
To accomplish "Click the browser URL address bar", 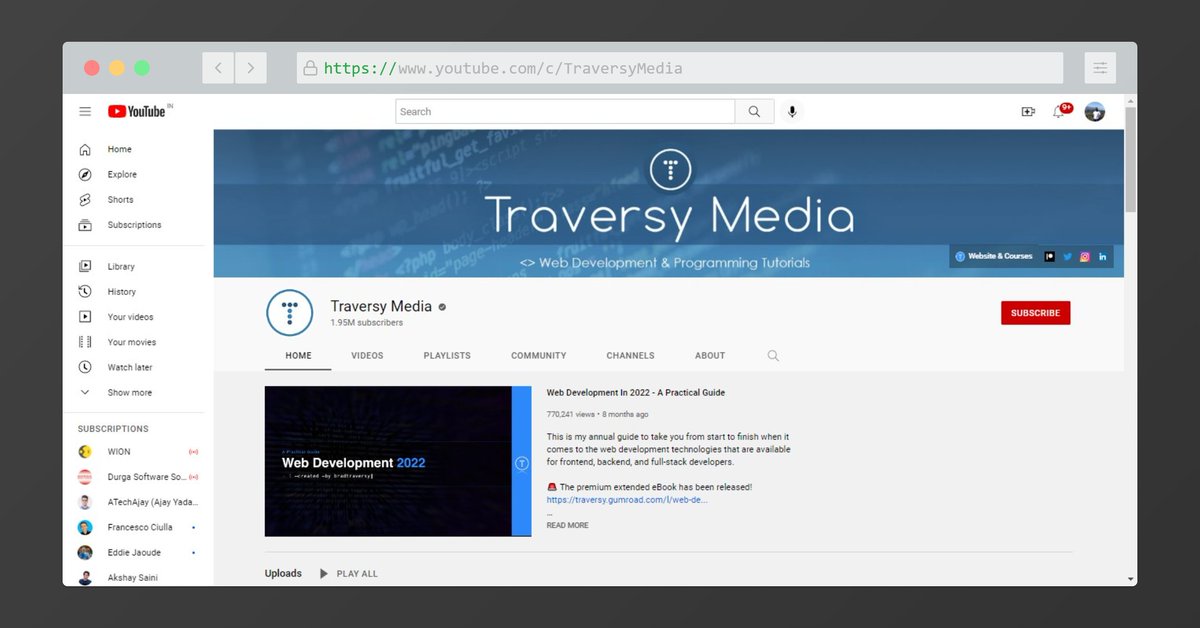I will click(680, 68).
